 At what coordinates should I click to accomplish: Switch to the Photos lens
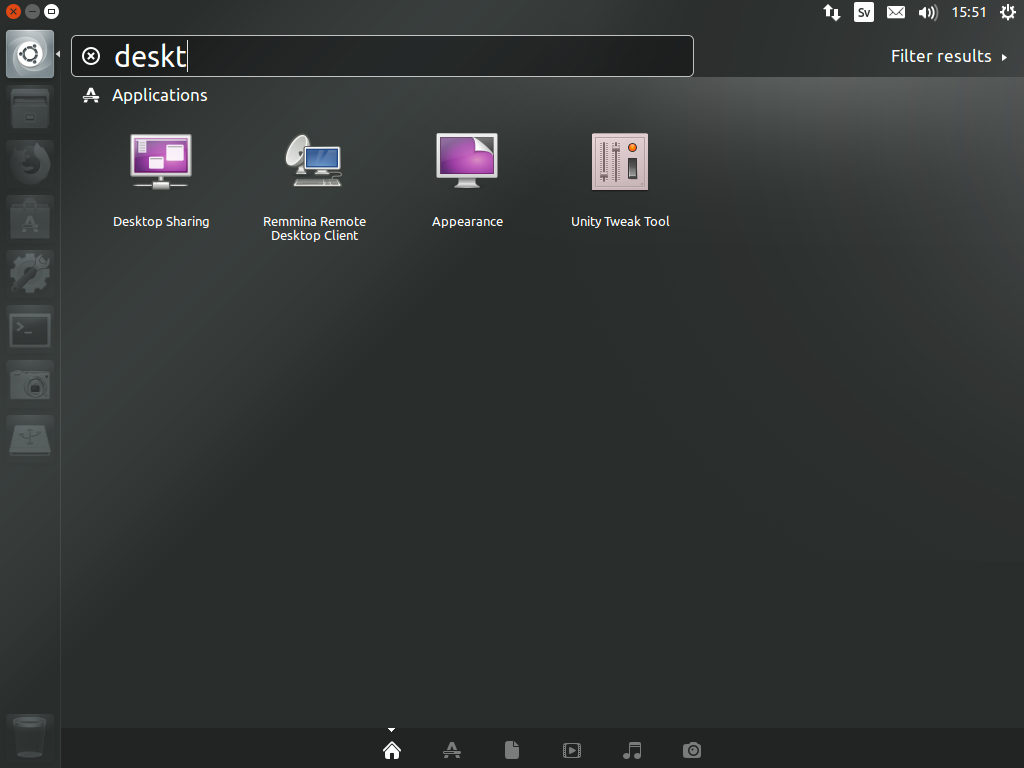692,750
